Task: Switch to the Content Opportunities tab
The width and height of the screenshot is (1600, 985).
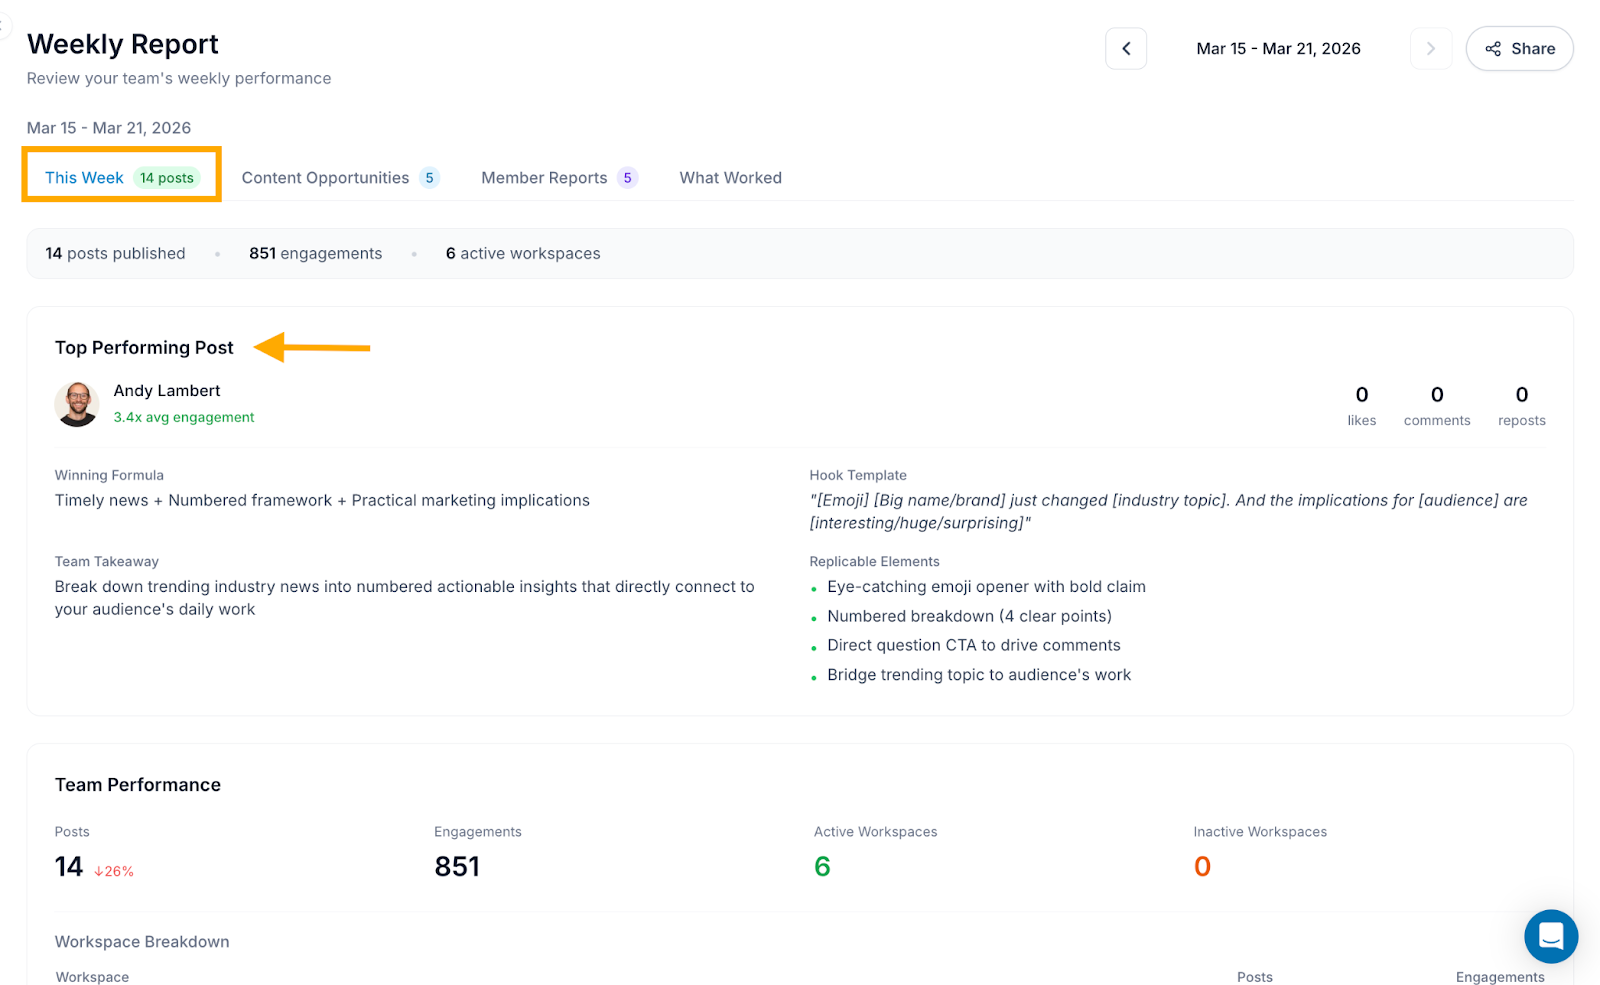Action: pyautogui.click(x=340, y=177)
